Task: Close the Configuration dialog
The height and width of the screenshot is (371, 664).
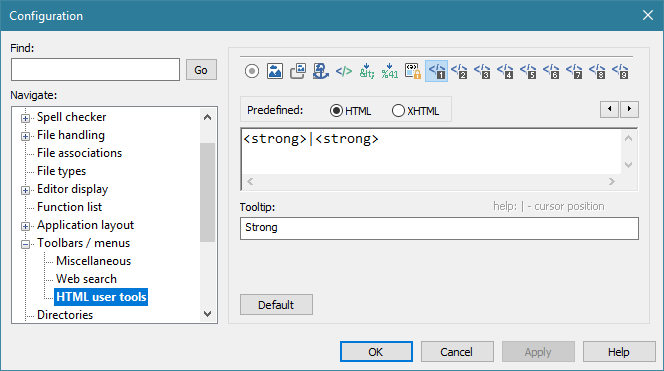Action: point(647,15)
